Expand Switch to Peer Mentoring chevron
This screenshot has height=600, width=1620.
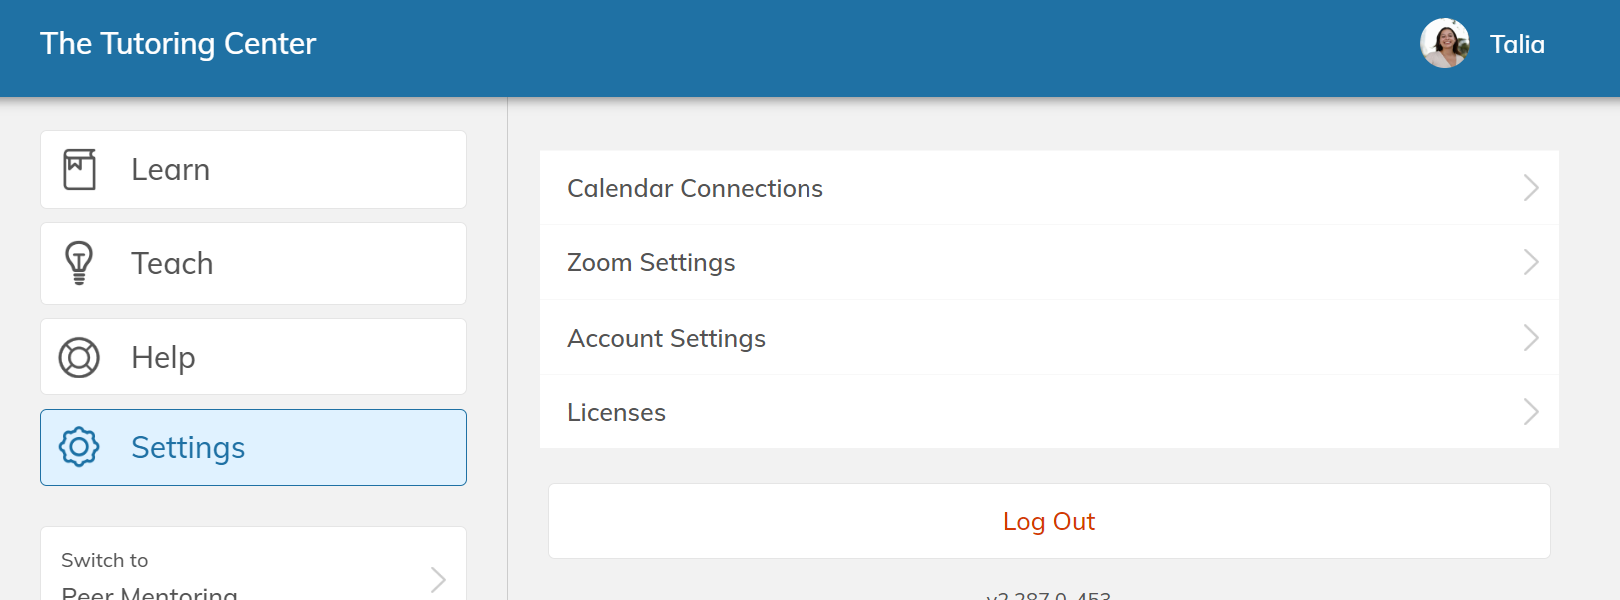438,579
